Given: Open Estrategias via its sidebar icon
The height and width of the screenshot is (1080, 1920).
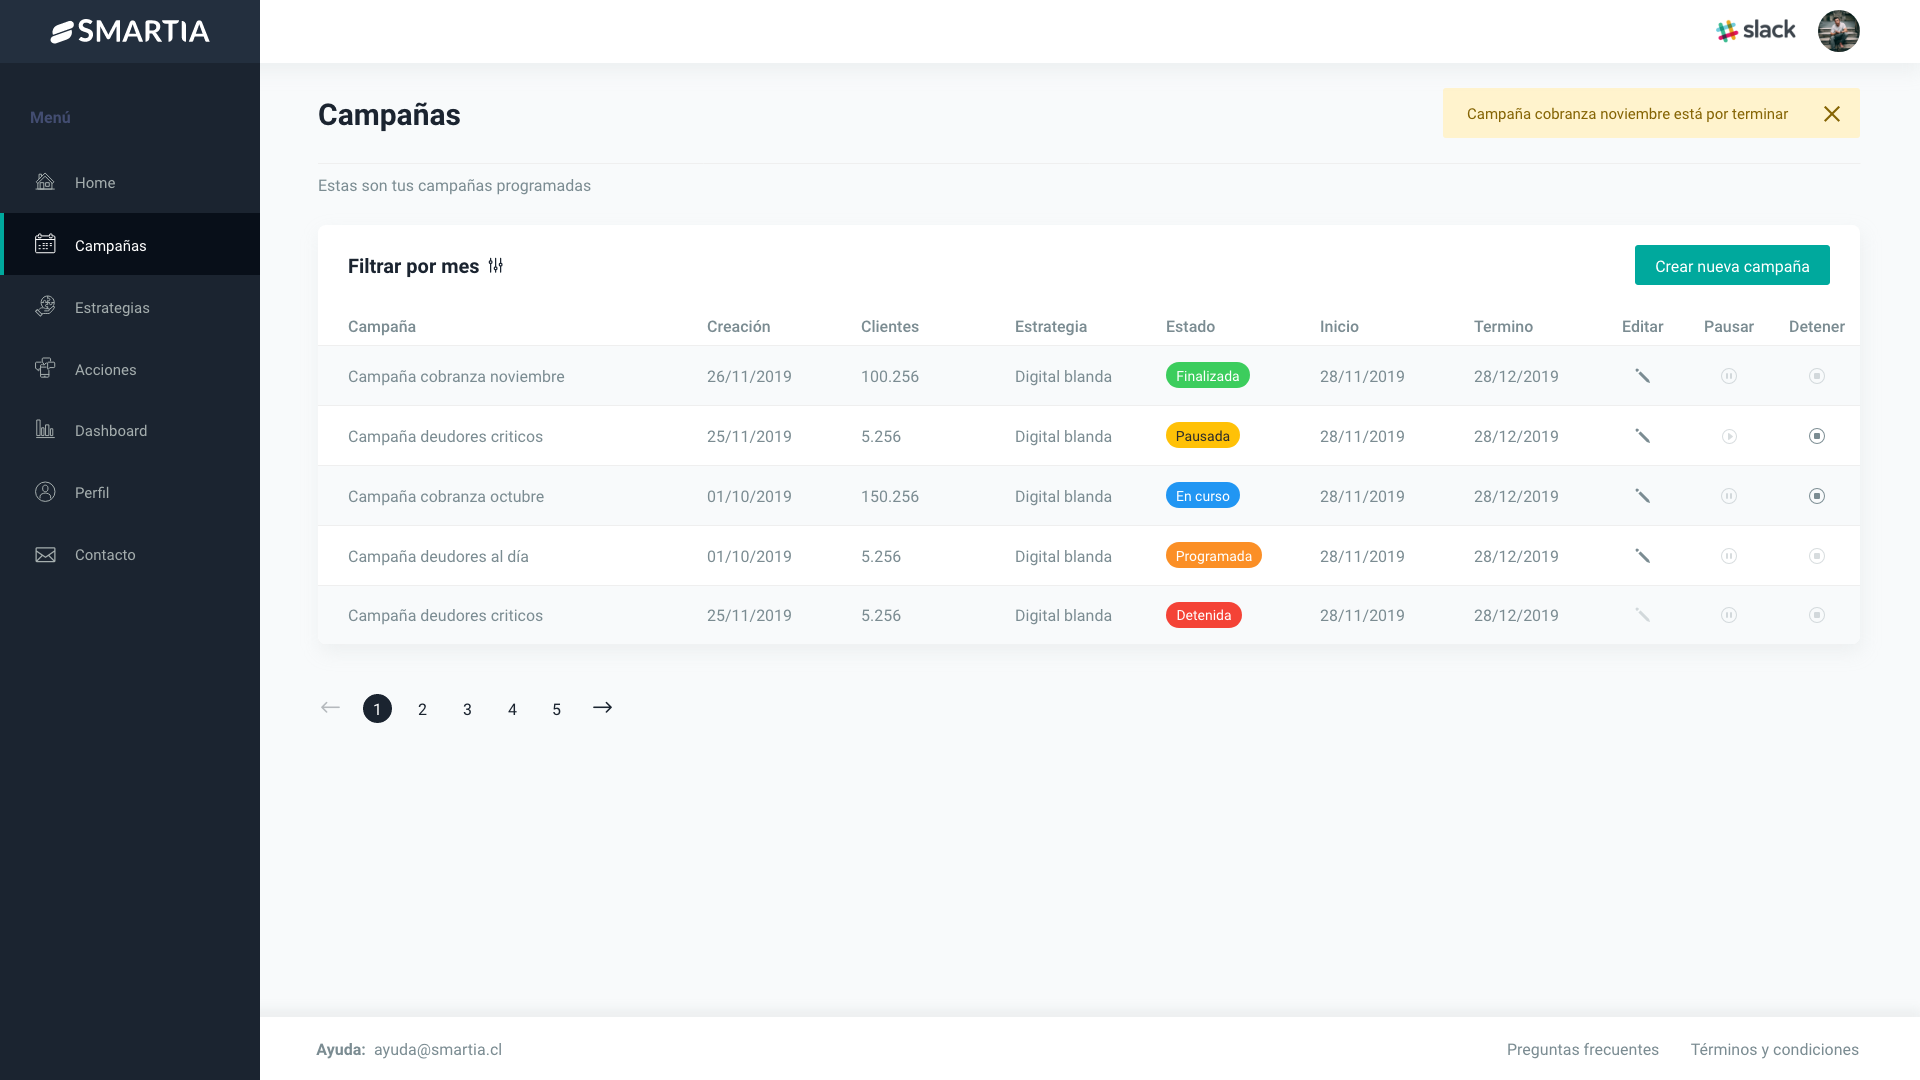Looking at the screenshot, I should 45,306.
